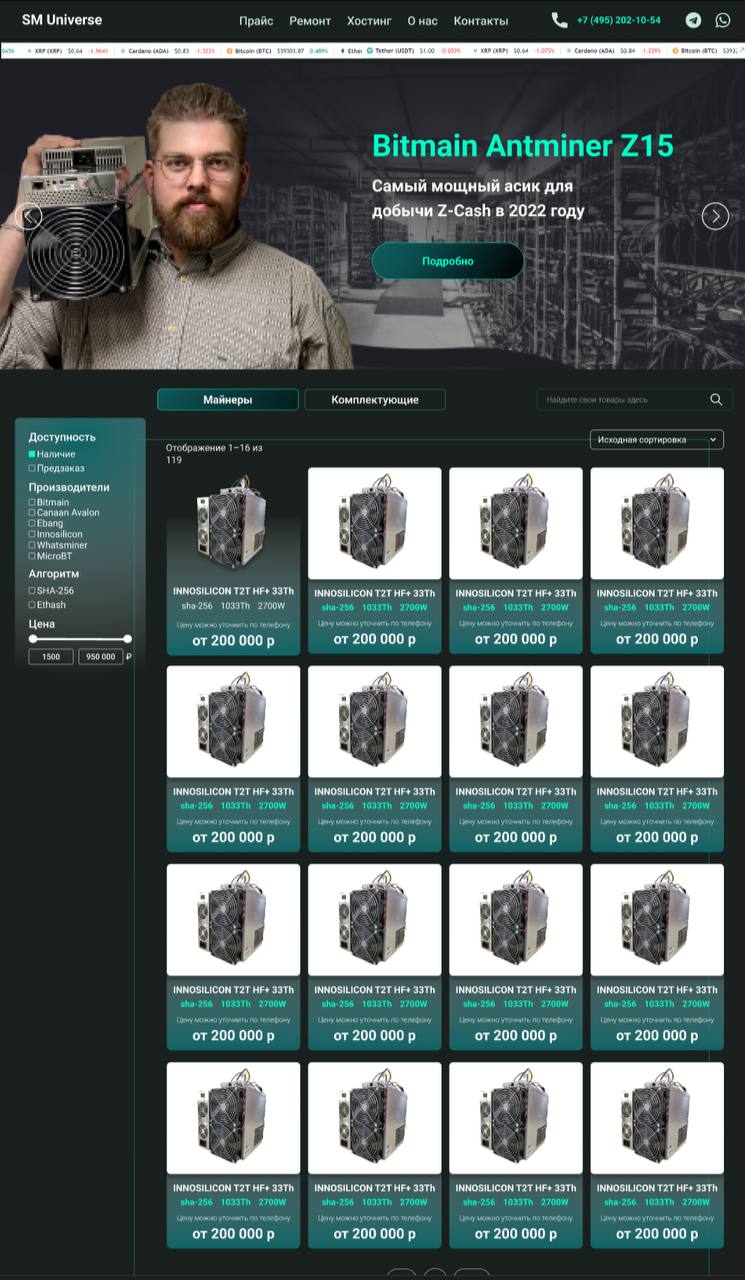Enable the Bitmain manufacturer filter
Screen dimensions: 745x1280
(x=32, y=502)
